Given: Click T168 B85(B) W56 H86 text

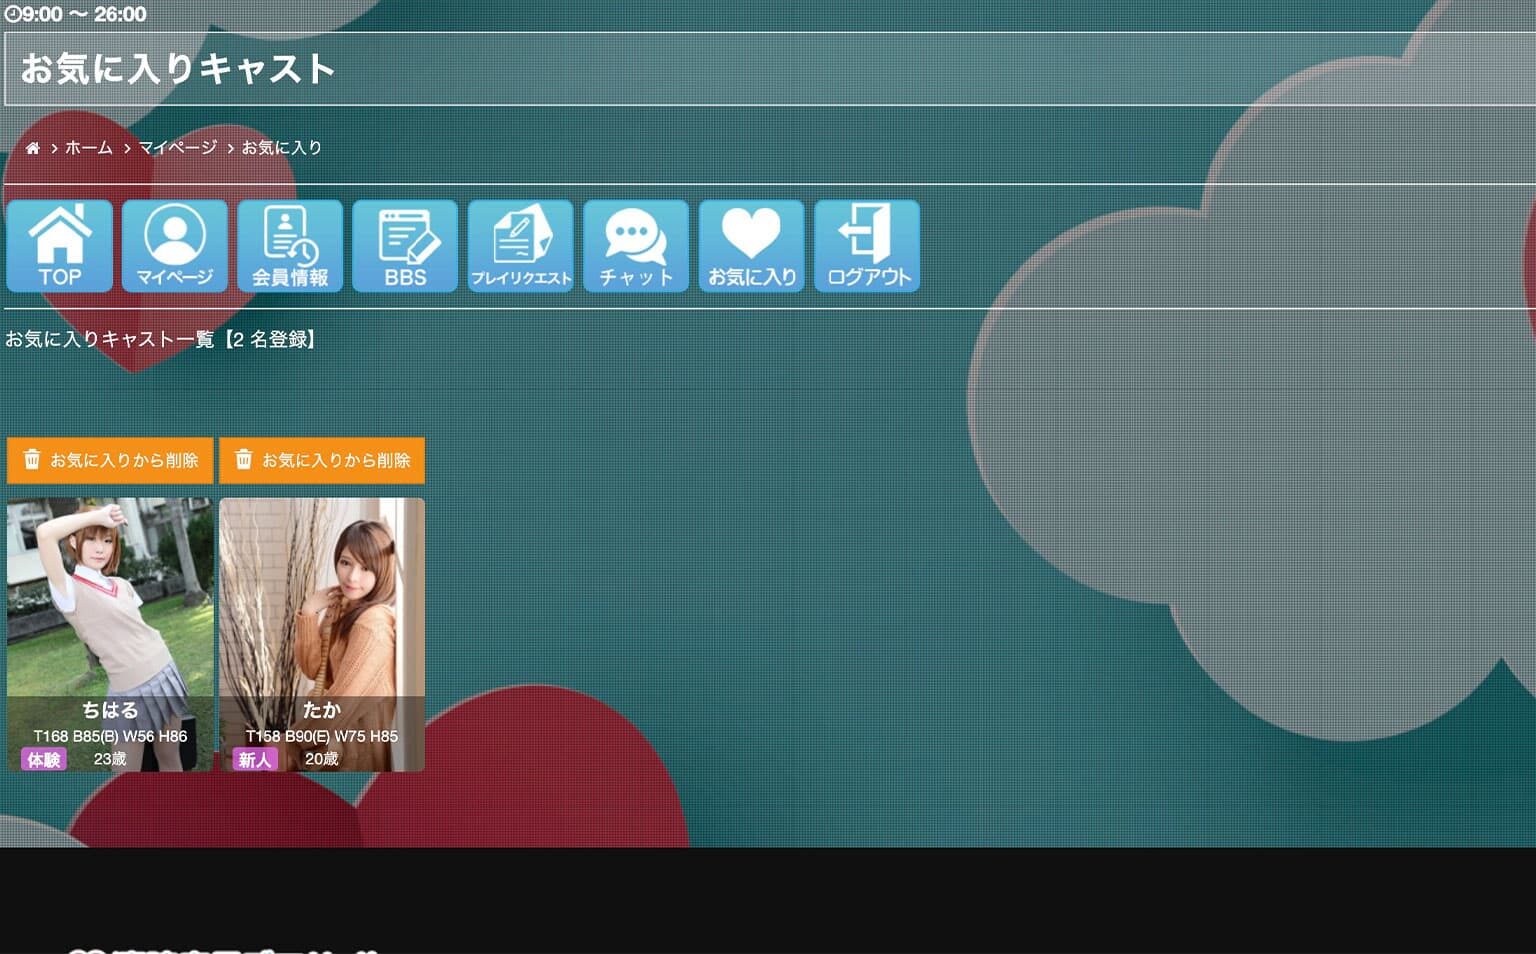Looking at the screenshot, I should [110, 736].
